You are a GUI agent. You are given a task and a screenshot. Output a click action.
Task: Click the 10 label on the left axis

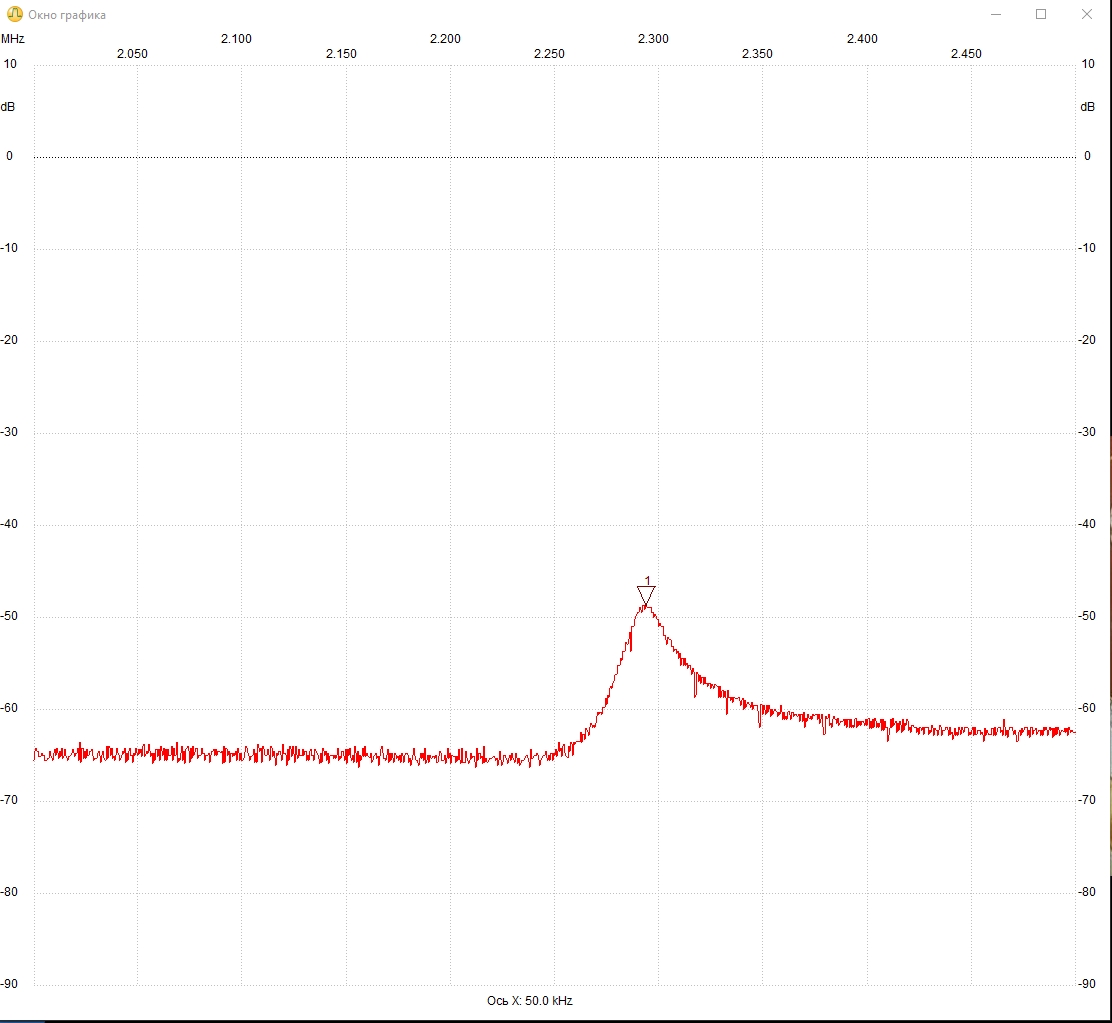tap(10, 64)
